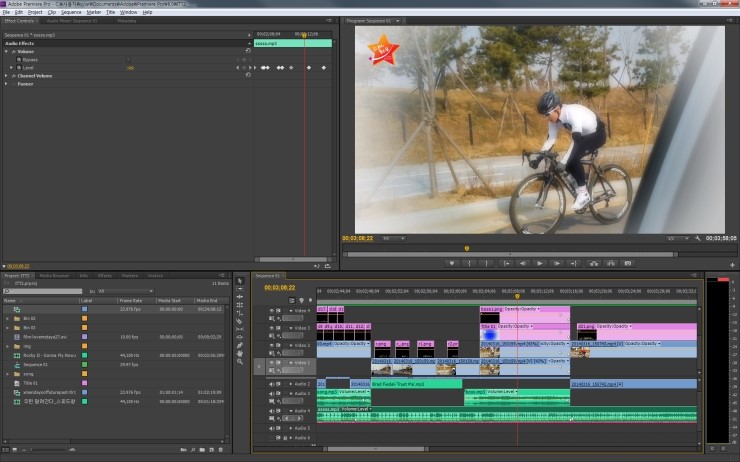Click the Find icon in Project panel
The image size is (740, 462).
tap(193, 450)
